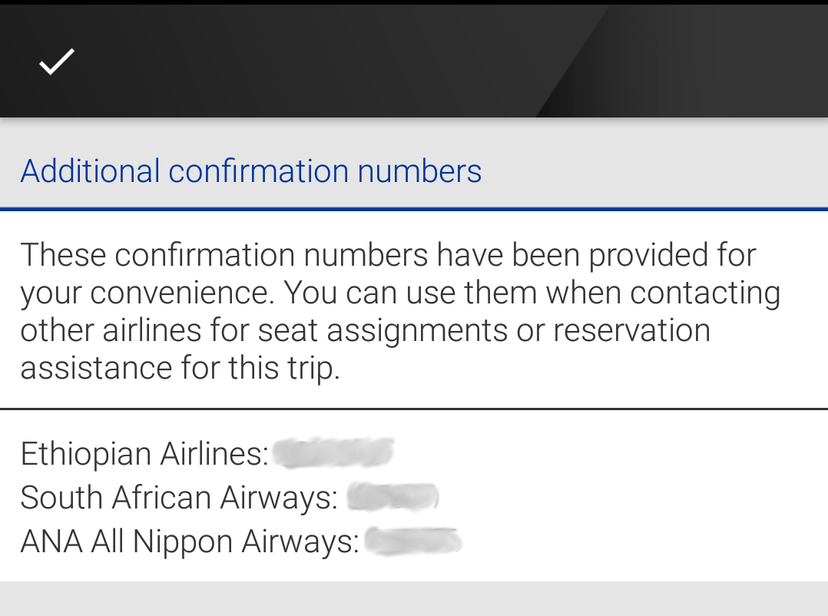Screen dimensions: 828x616
Task: Tap the explanatory paragraph about confirmation numbers
Action: [x=400, y=310]
